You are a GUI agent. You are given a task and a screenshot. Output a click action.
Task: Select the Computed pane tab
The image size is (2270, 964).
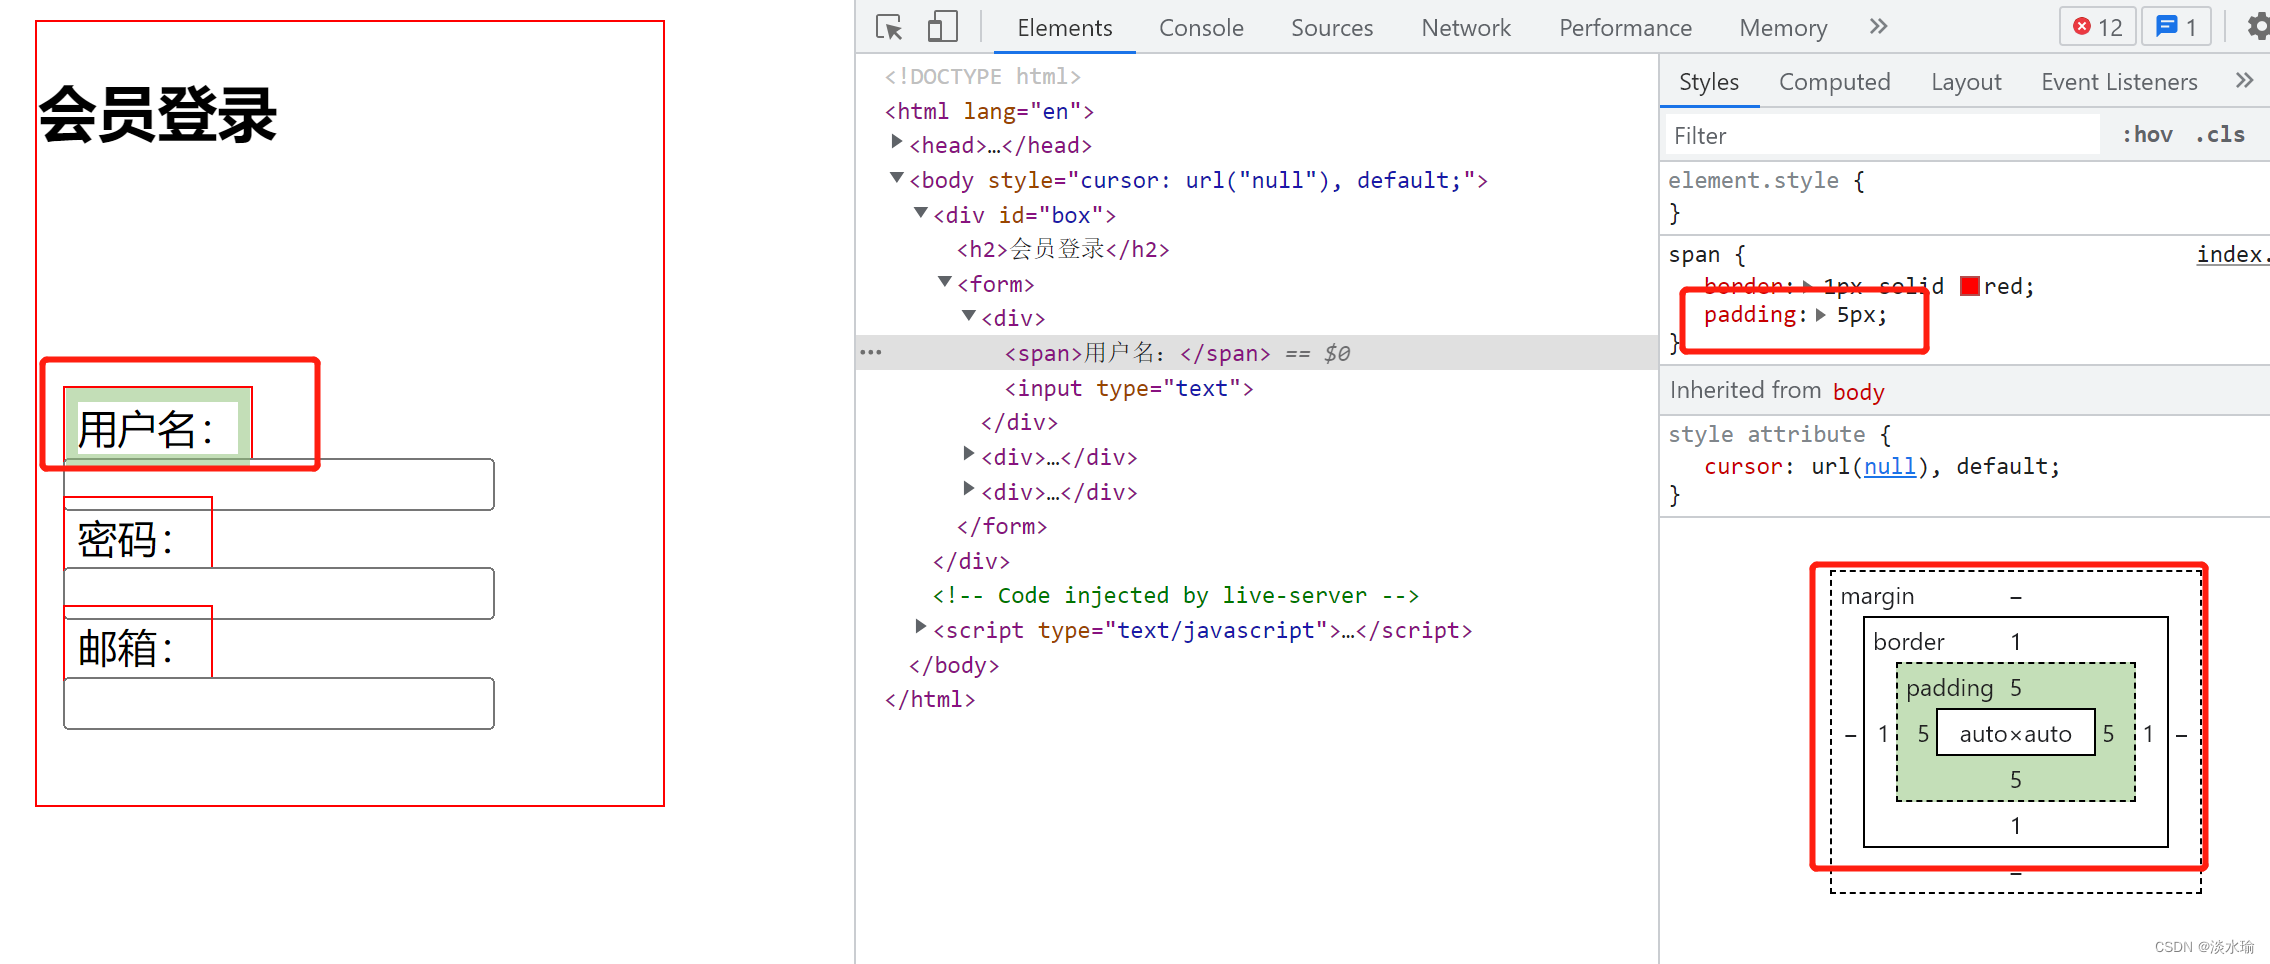click(1834, 82)
